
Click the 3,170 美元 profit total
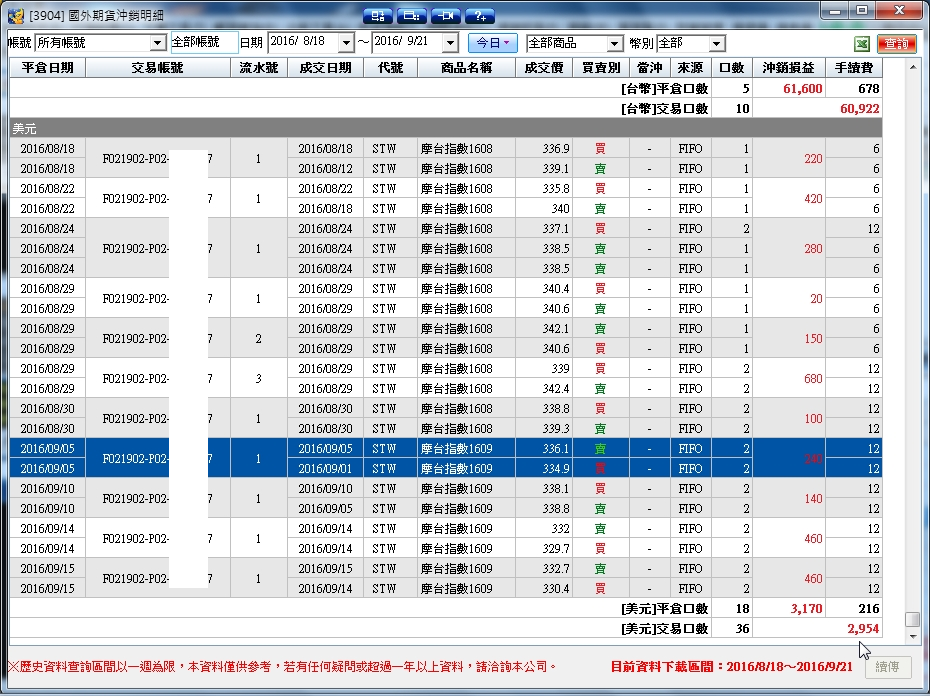tap(807, 609)
